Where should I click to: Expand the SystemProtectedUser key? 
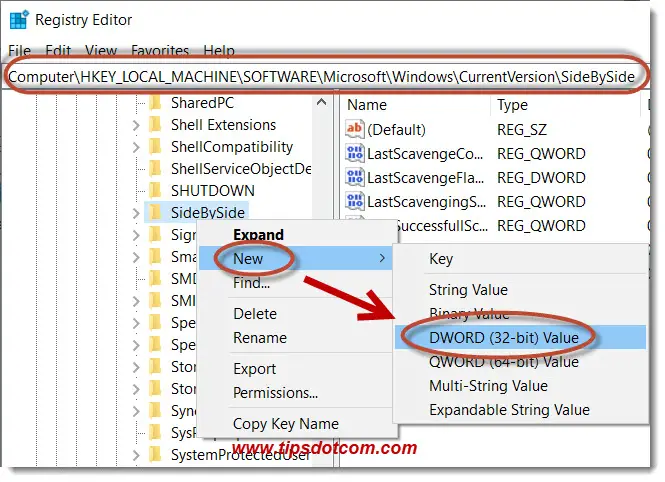(x=136, y=455)
